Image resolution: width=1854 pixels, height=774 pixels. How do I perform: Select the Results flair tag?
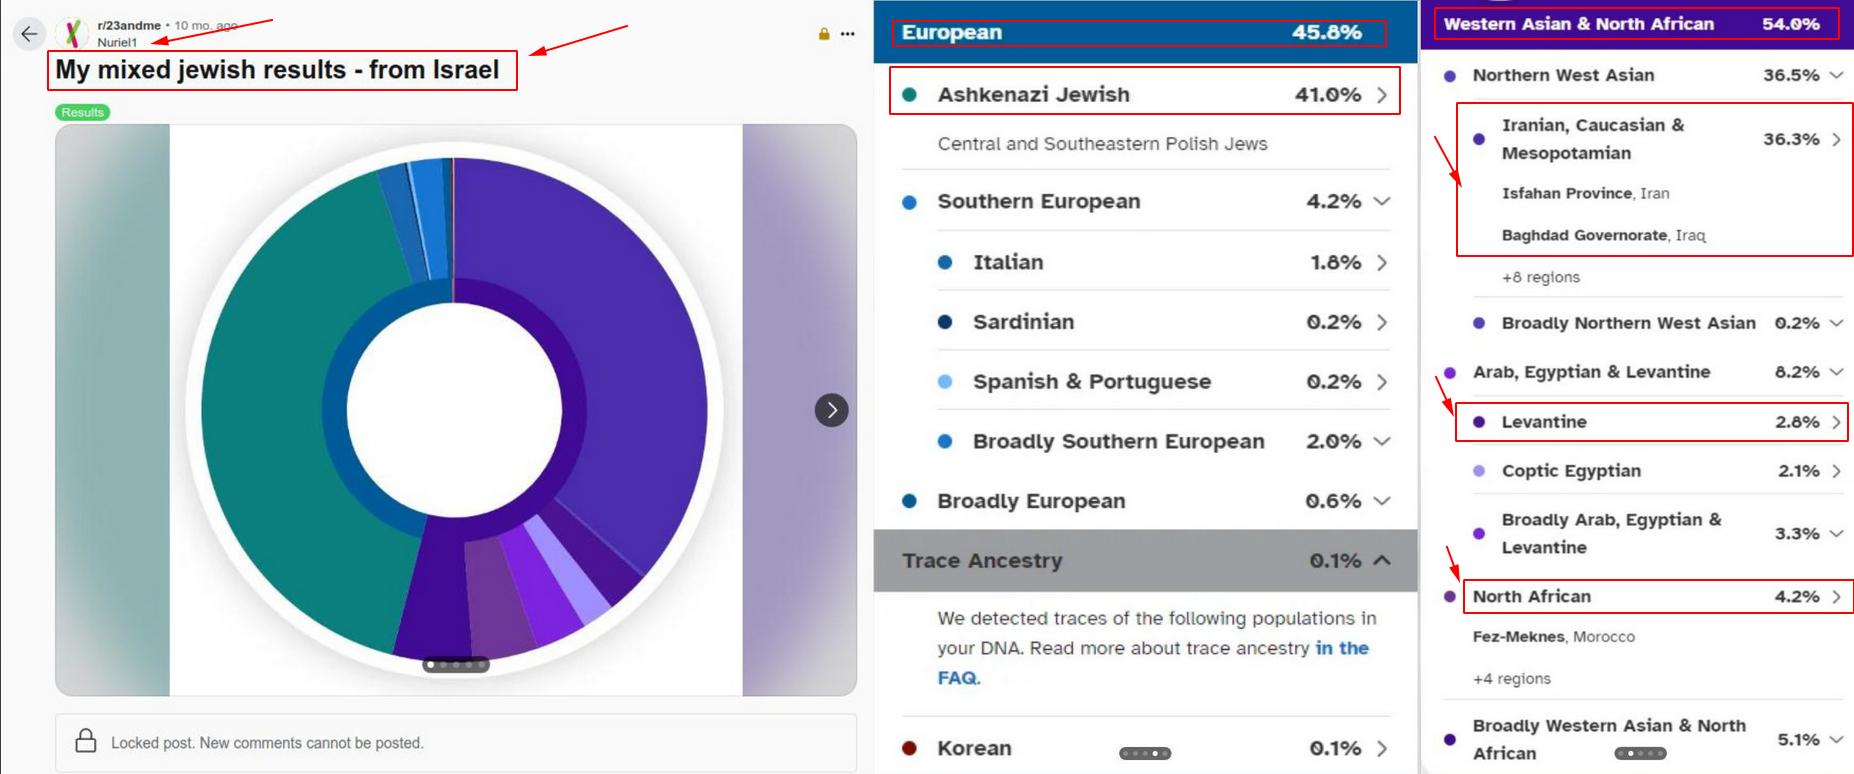pyautogui.click(x=82, y=112)
